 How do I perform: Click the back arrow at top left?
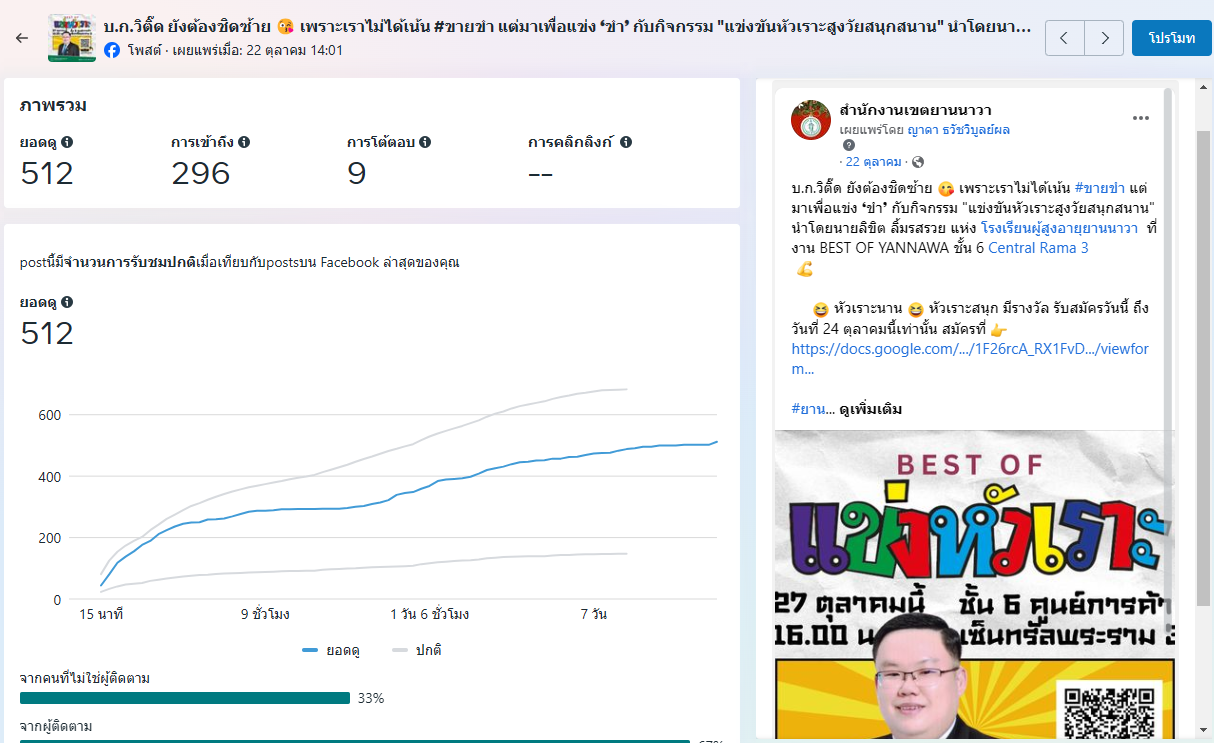[22, 38]
